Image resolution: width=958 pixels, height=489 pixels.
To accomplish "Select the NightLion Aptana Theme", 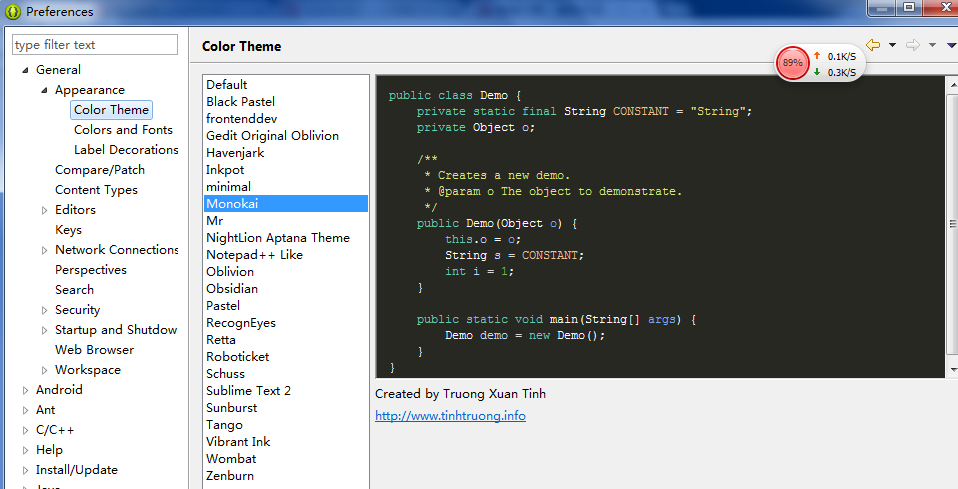I will [x=286, y=238].
